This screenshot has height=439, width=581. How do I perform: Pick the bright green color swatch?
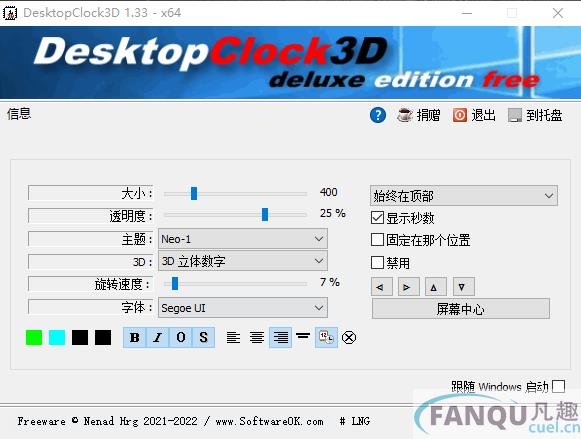pos(34,337)
